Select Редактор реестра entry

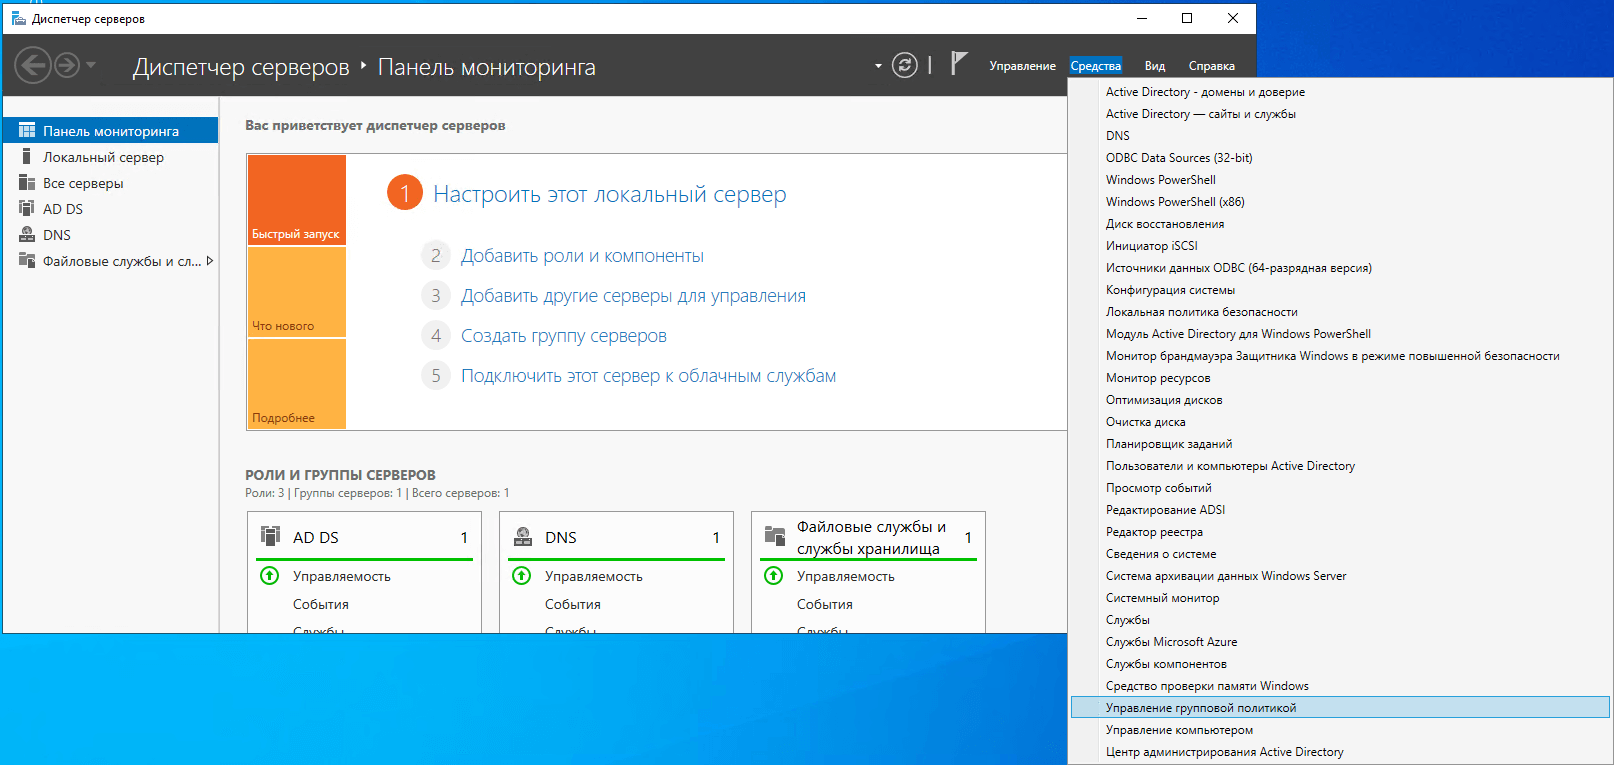[x=1340, y=532]
